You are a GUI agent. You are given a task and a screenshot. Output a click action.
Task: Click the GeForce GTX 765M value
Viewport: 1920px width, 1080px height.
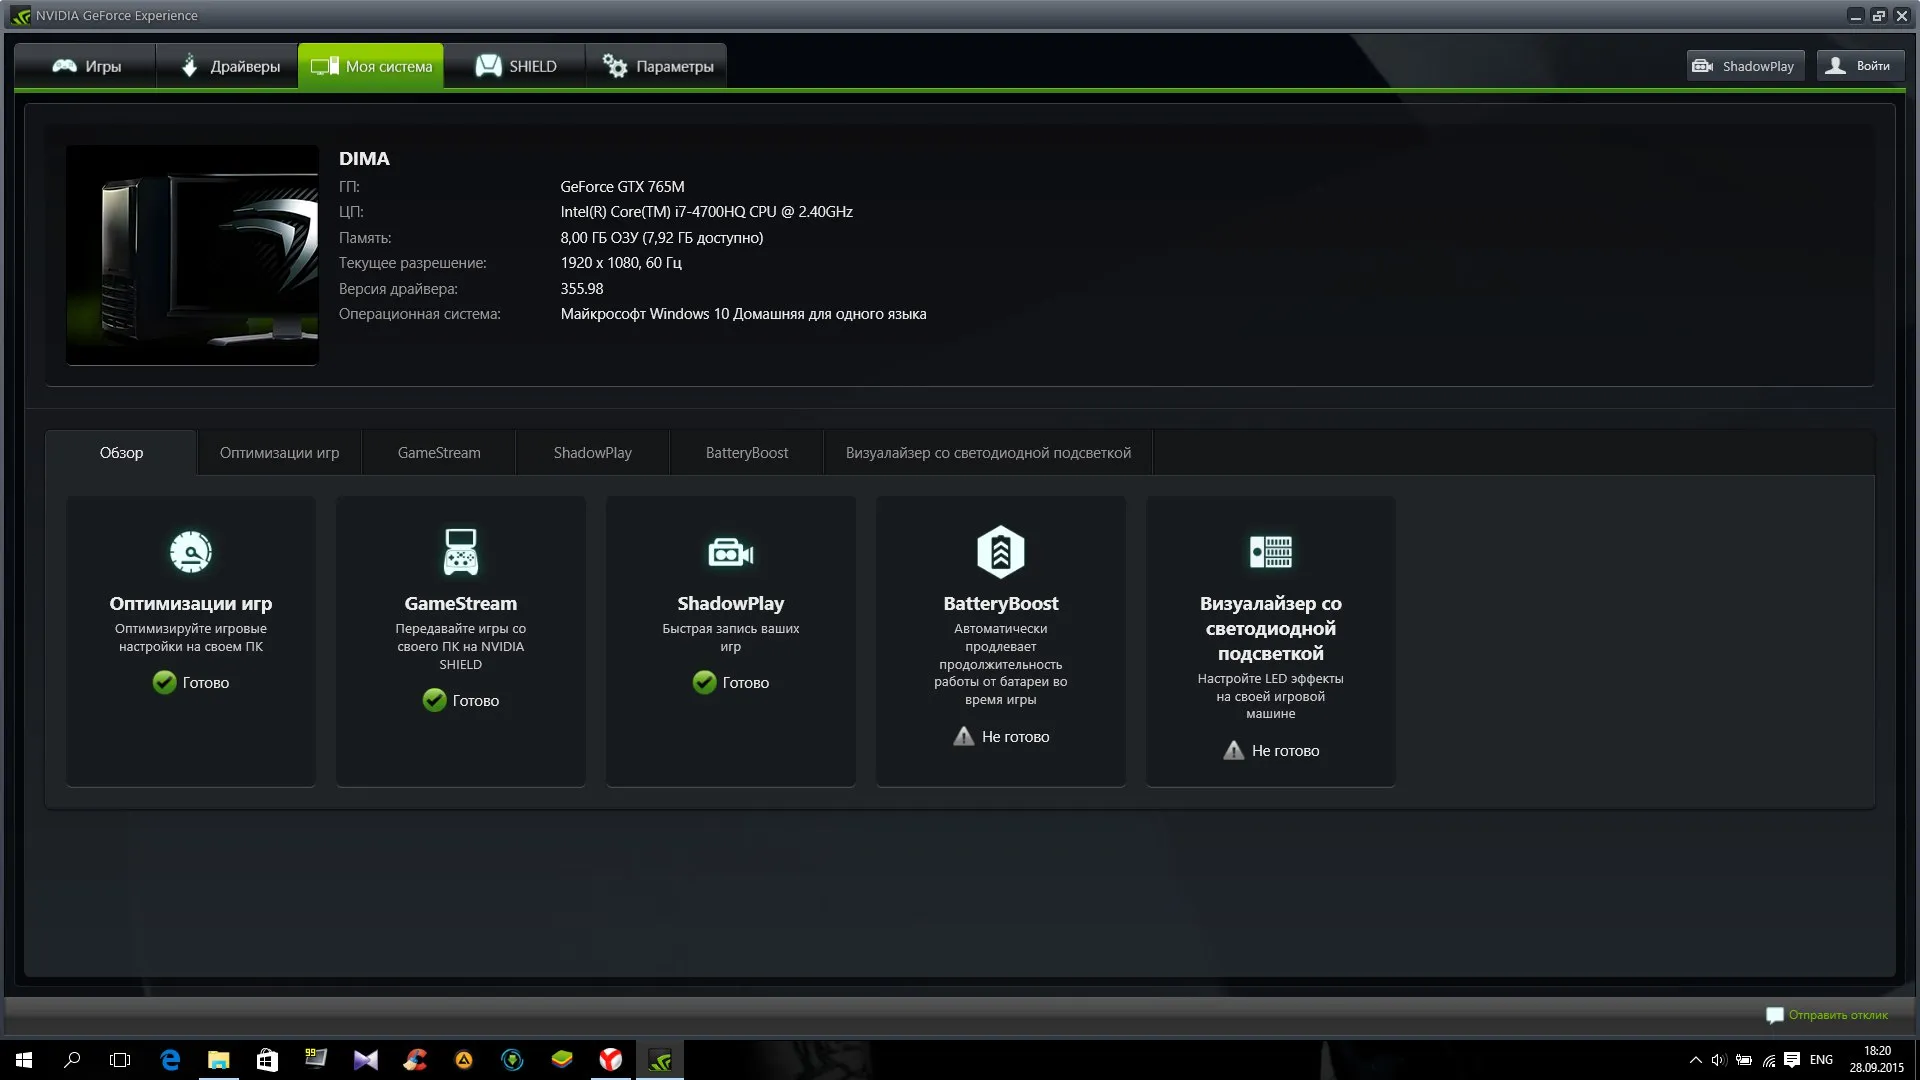[622, 187]
